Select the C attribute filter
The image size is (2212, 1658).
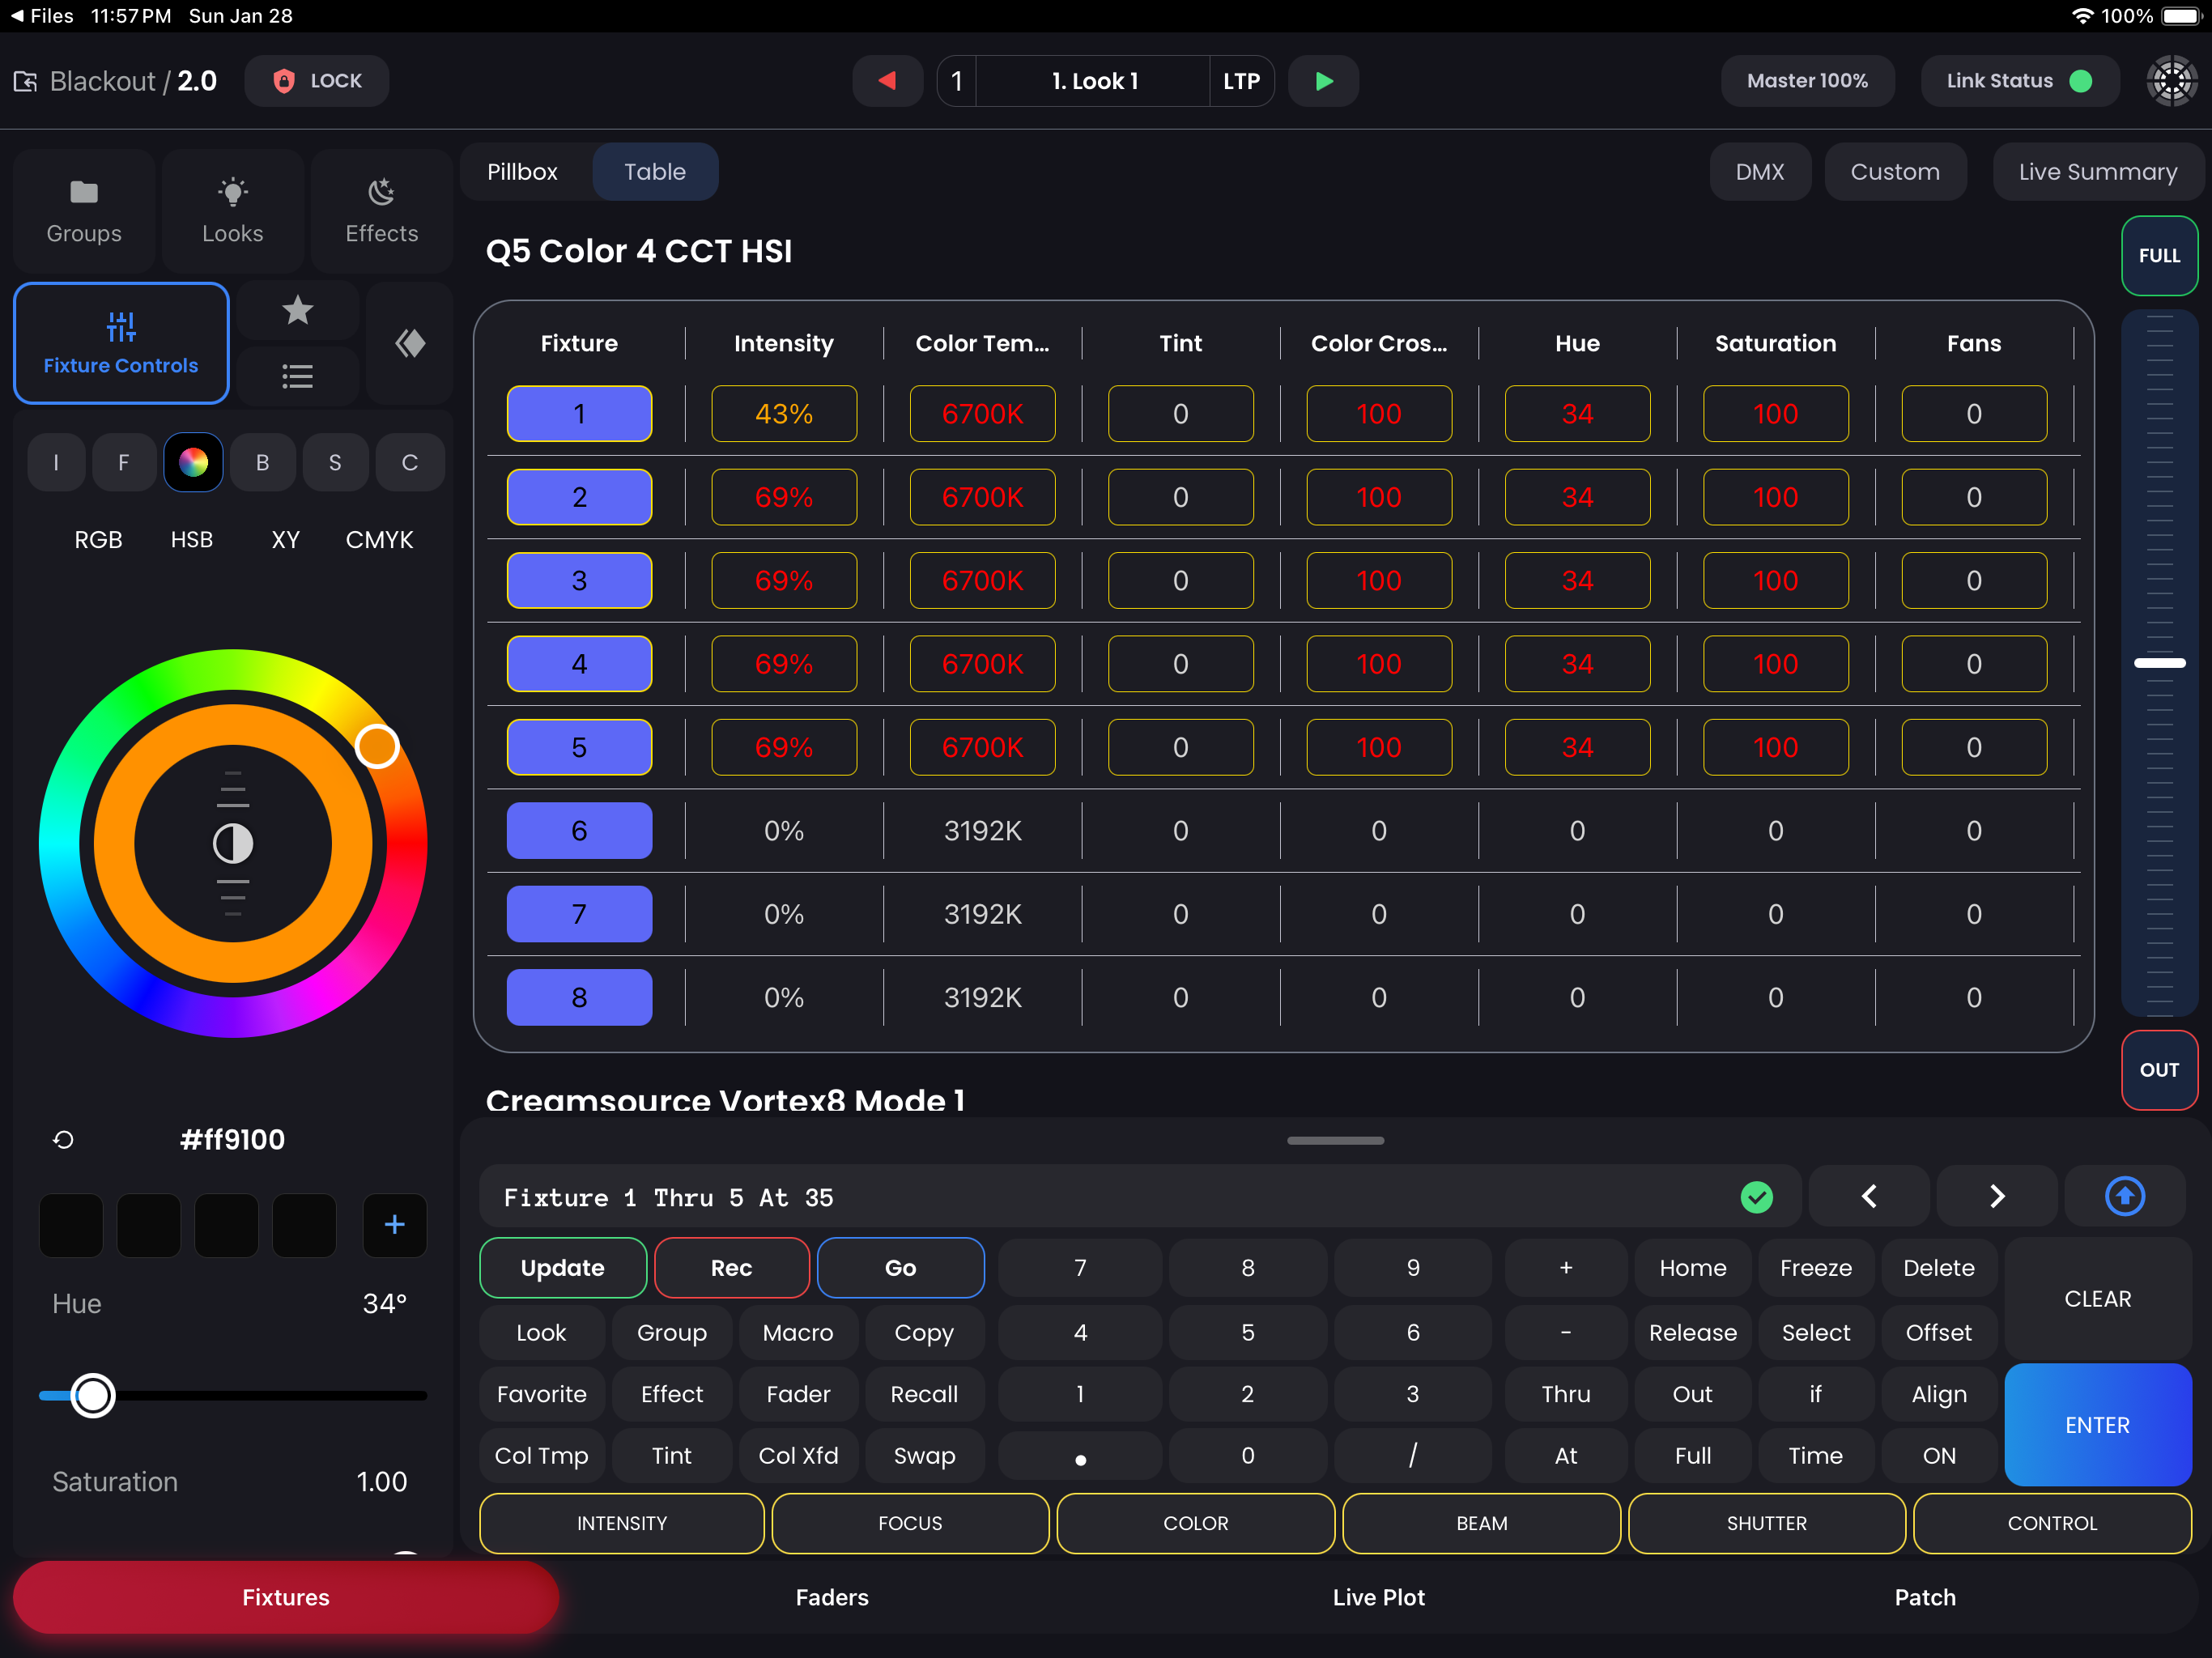[x=410, y=462]
